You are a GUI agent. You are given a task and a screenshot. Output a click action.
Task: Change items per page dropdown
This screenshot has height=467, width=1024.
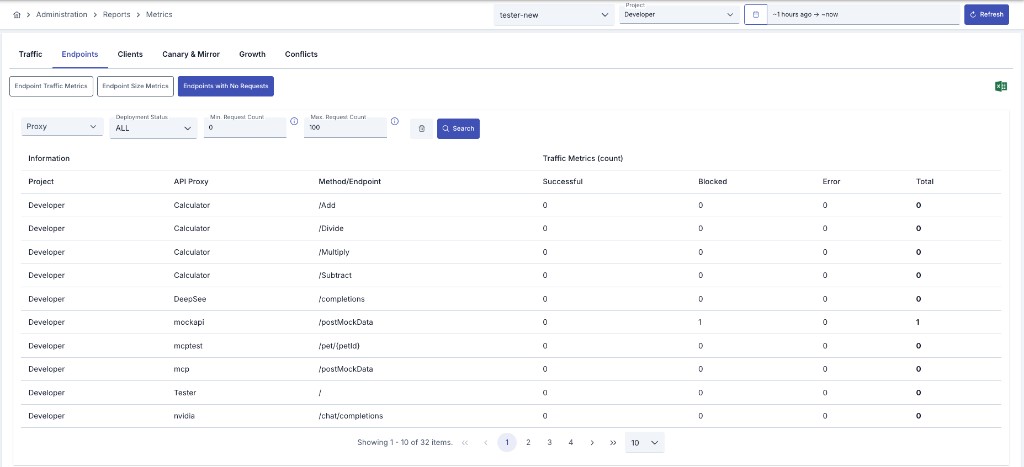click(x=645, y=443)
